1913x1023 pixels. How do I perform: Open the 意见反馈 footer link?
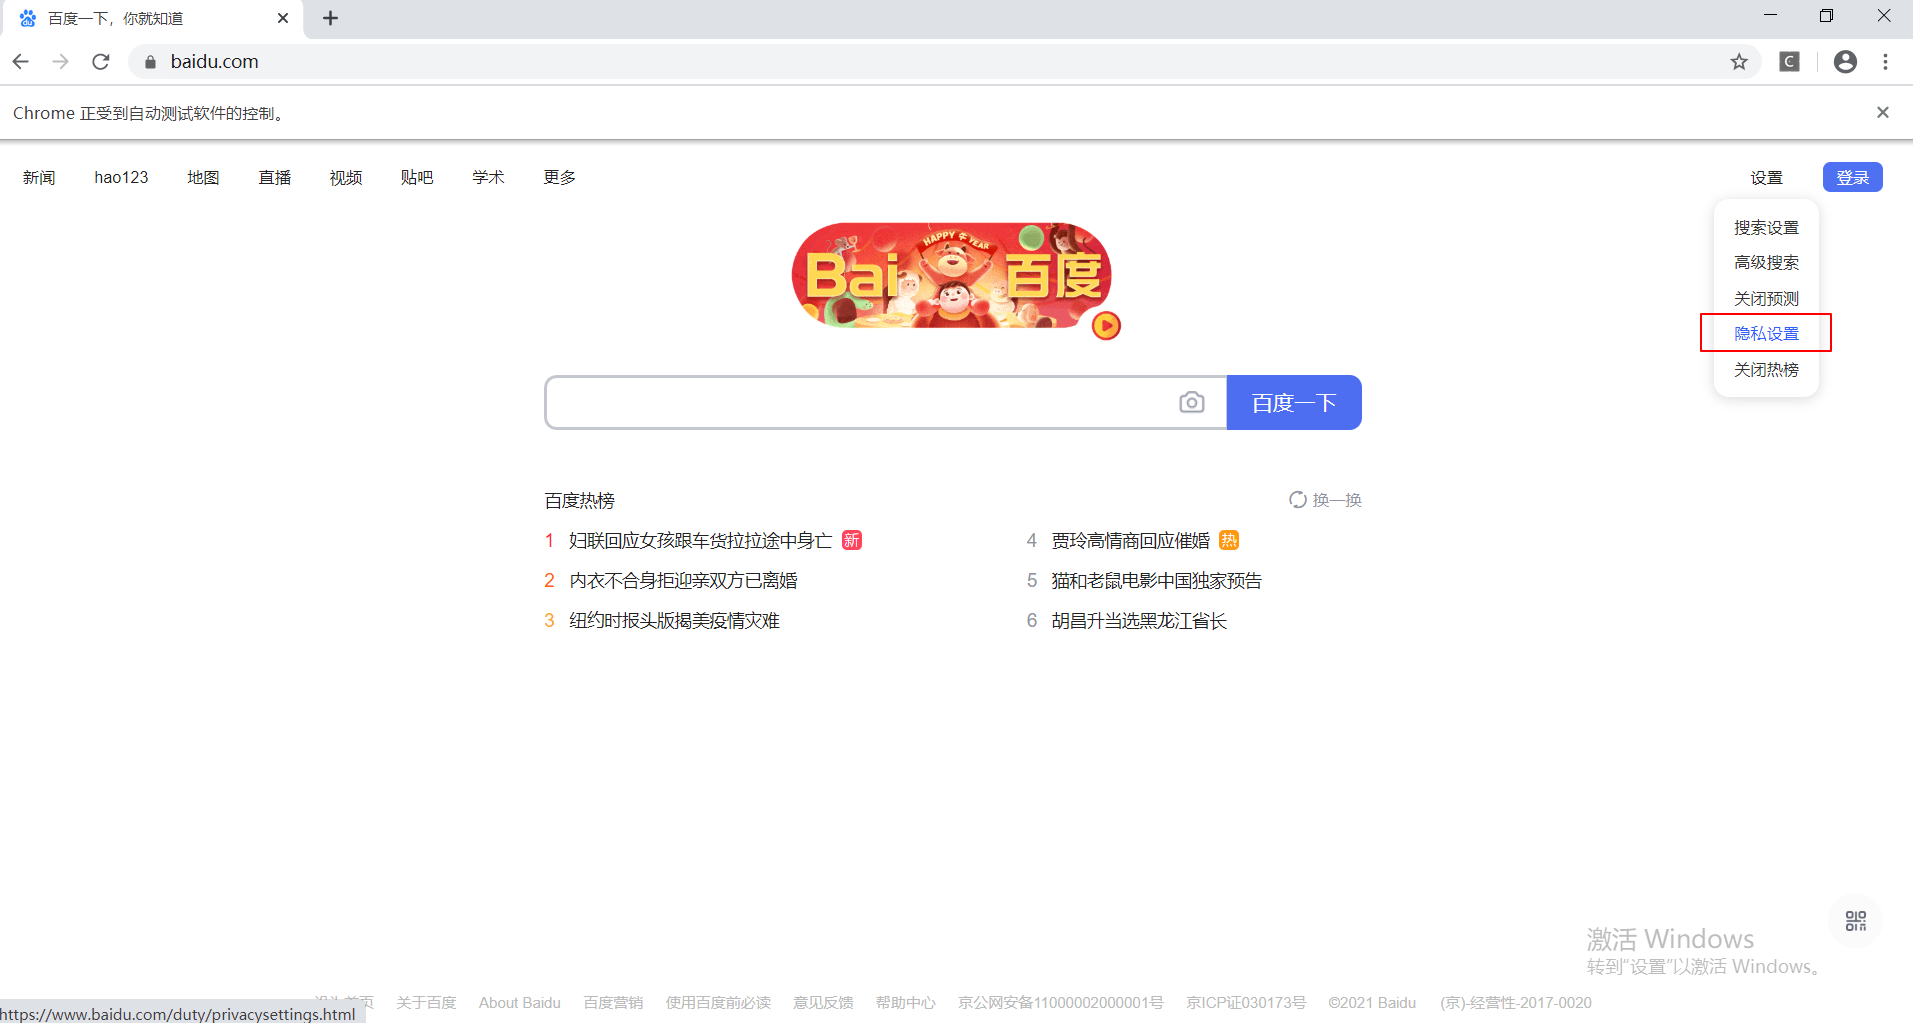823,1002
